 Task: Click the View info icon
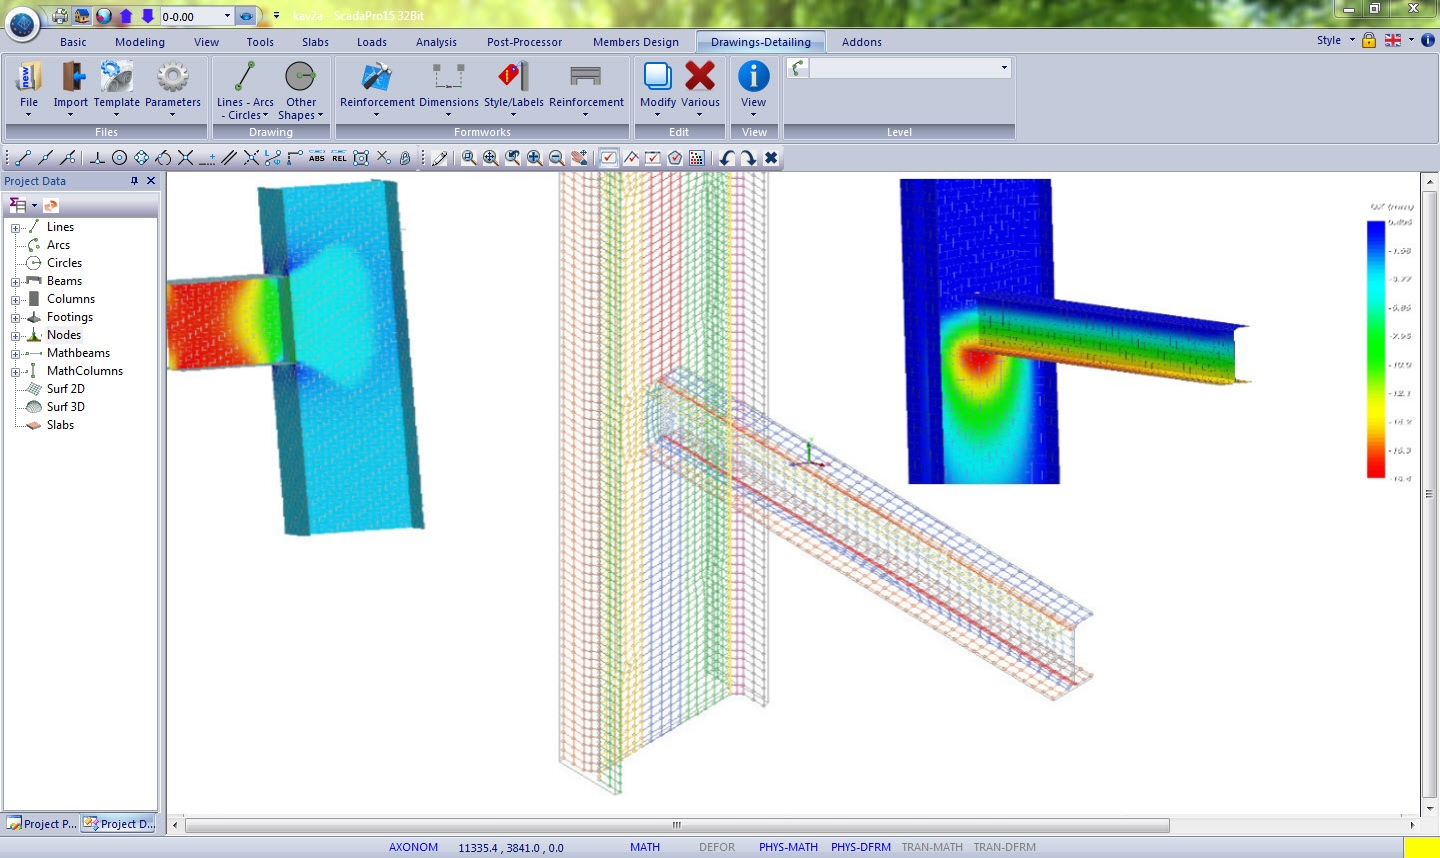pyautogui.click(x=753, y=78)
